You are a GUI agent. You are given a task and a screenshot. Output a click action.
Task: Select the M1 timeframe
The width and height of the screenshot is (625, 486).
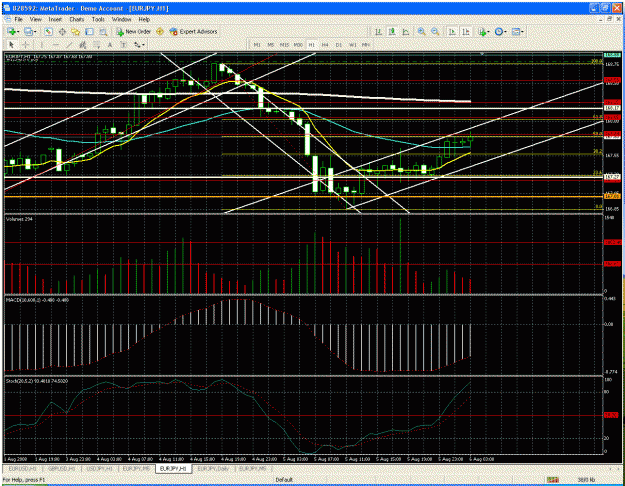coord(257,45)
